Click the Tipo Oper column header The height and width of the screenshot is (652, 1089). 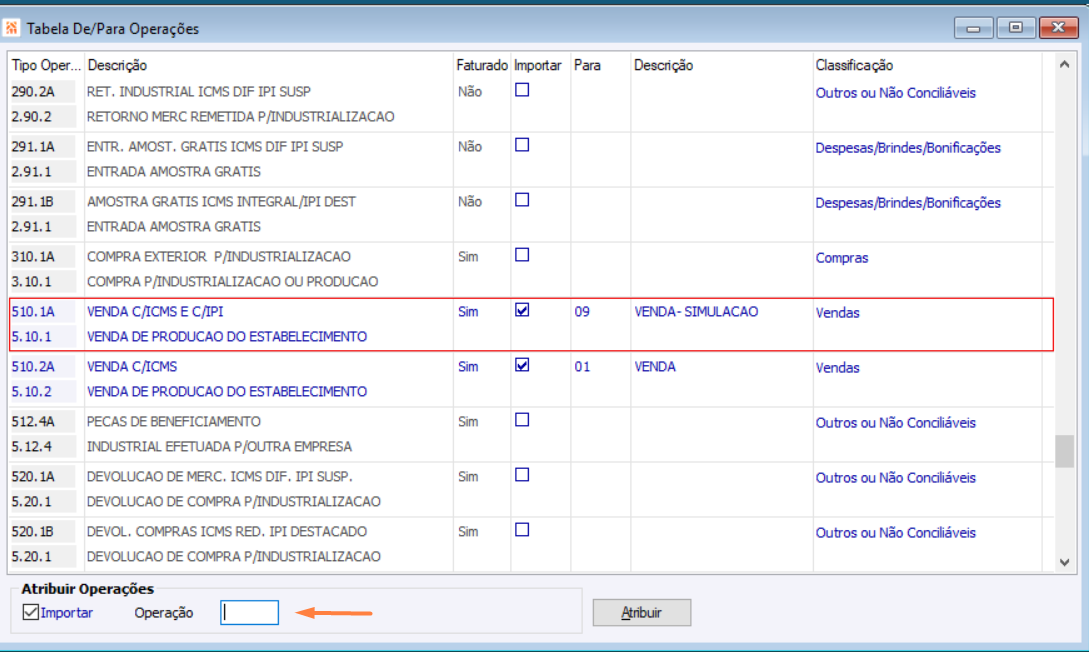click(x=46, y=65)
